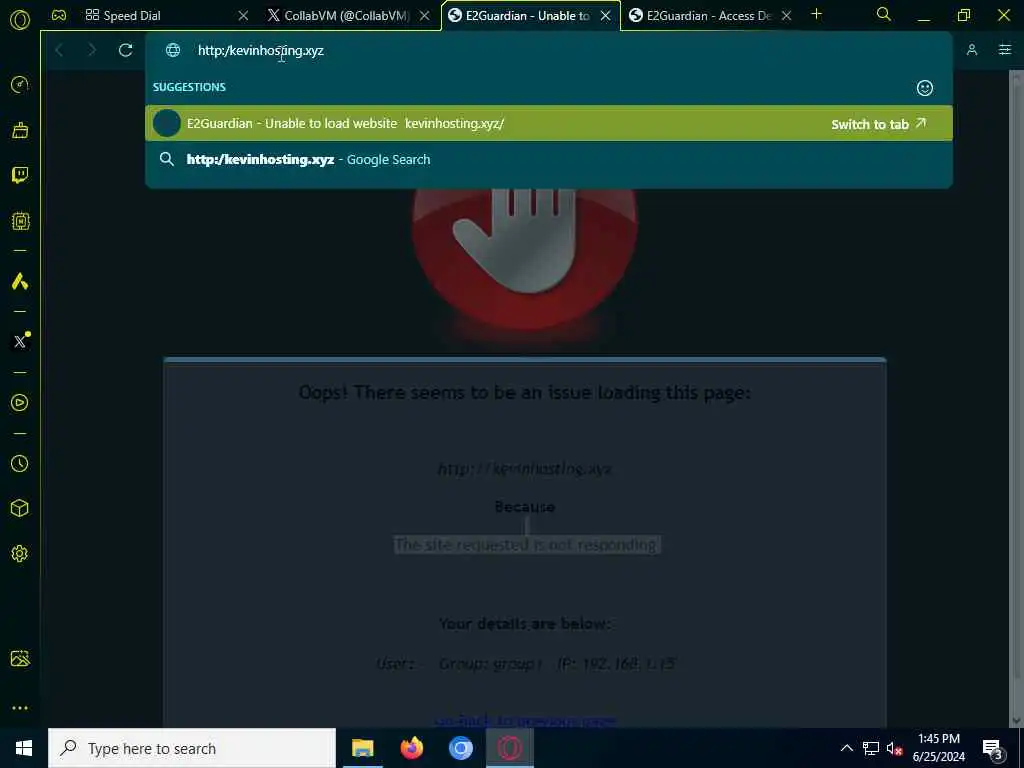Open a new tab with plus button
The width and height of the screenshot is (1024, 768).
pyautogui.click(x=816, y=14)
